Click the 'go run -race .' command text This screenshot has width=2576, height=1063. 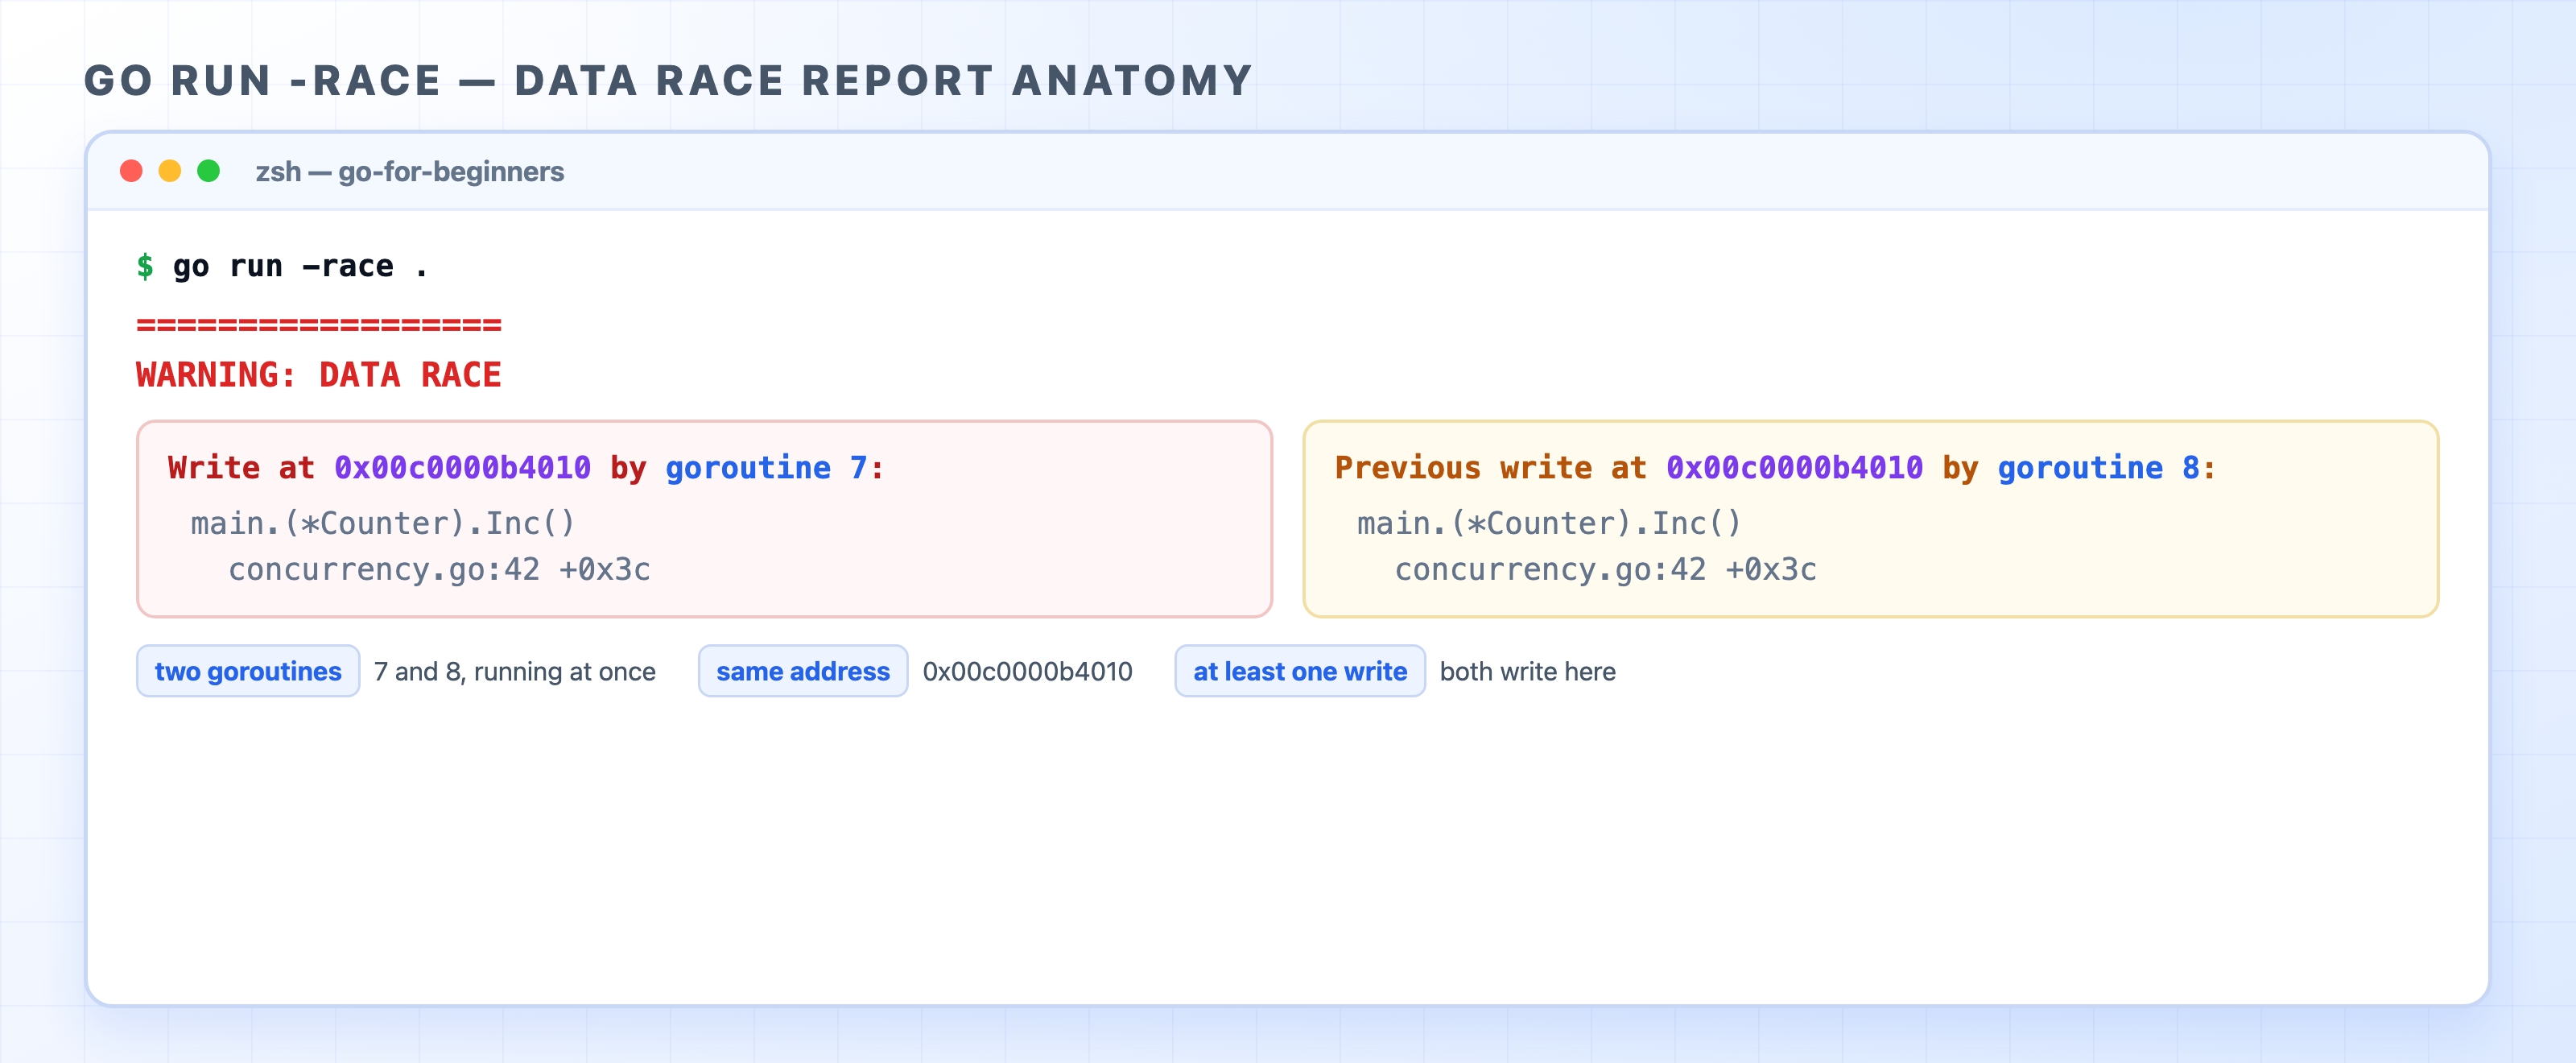(x=300, y=266)
